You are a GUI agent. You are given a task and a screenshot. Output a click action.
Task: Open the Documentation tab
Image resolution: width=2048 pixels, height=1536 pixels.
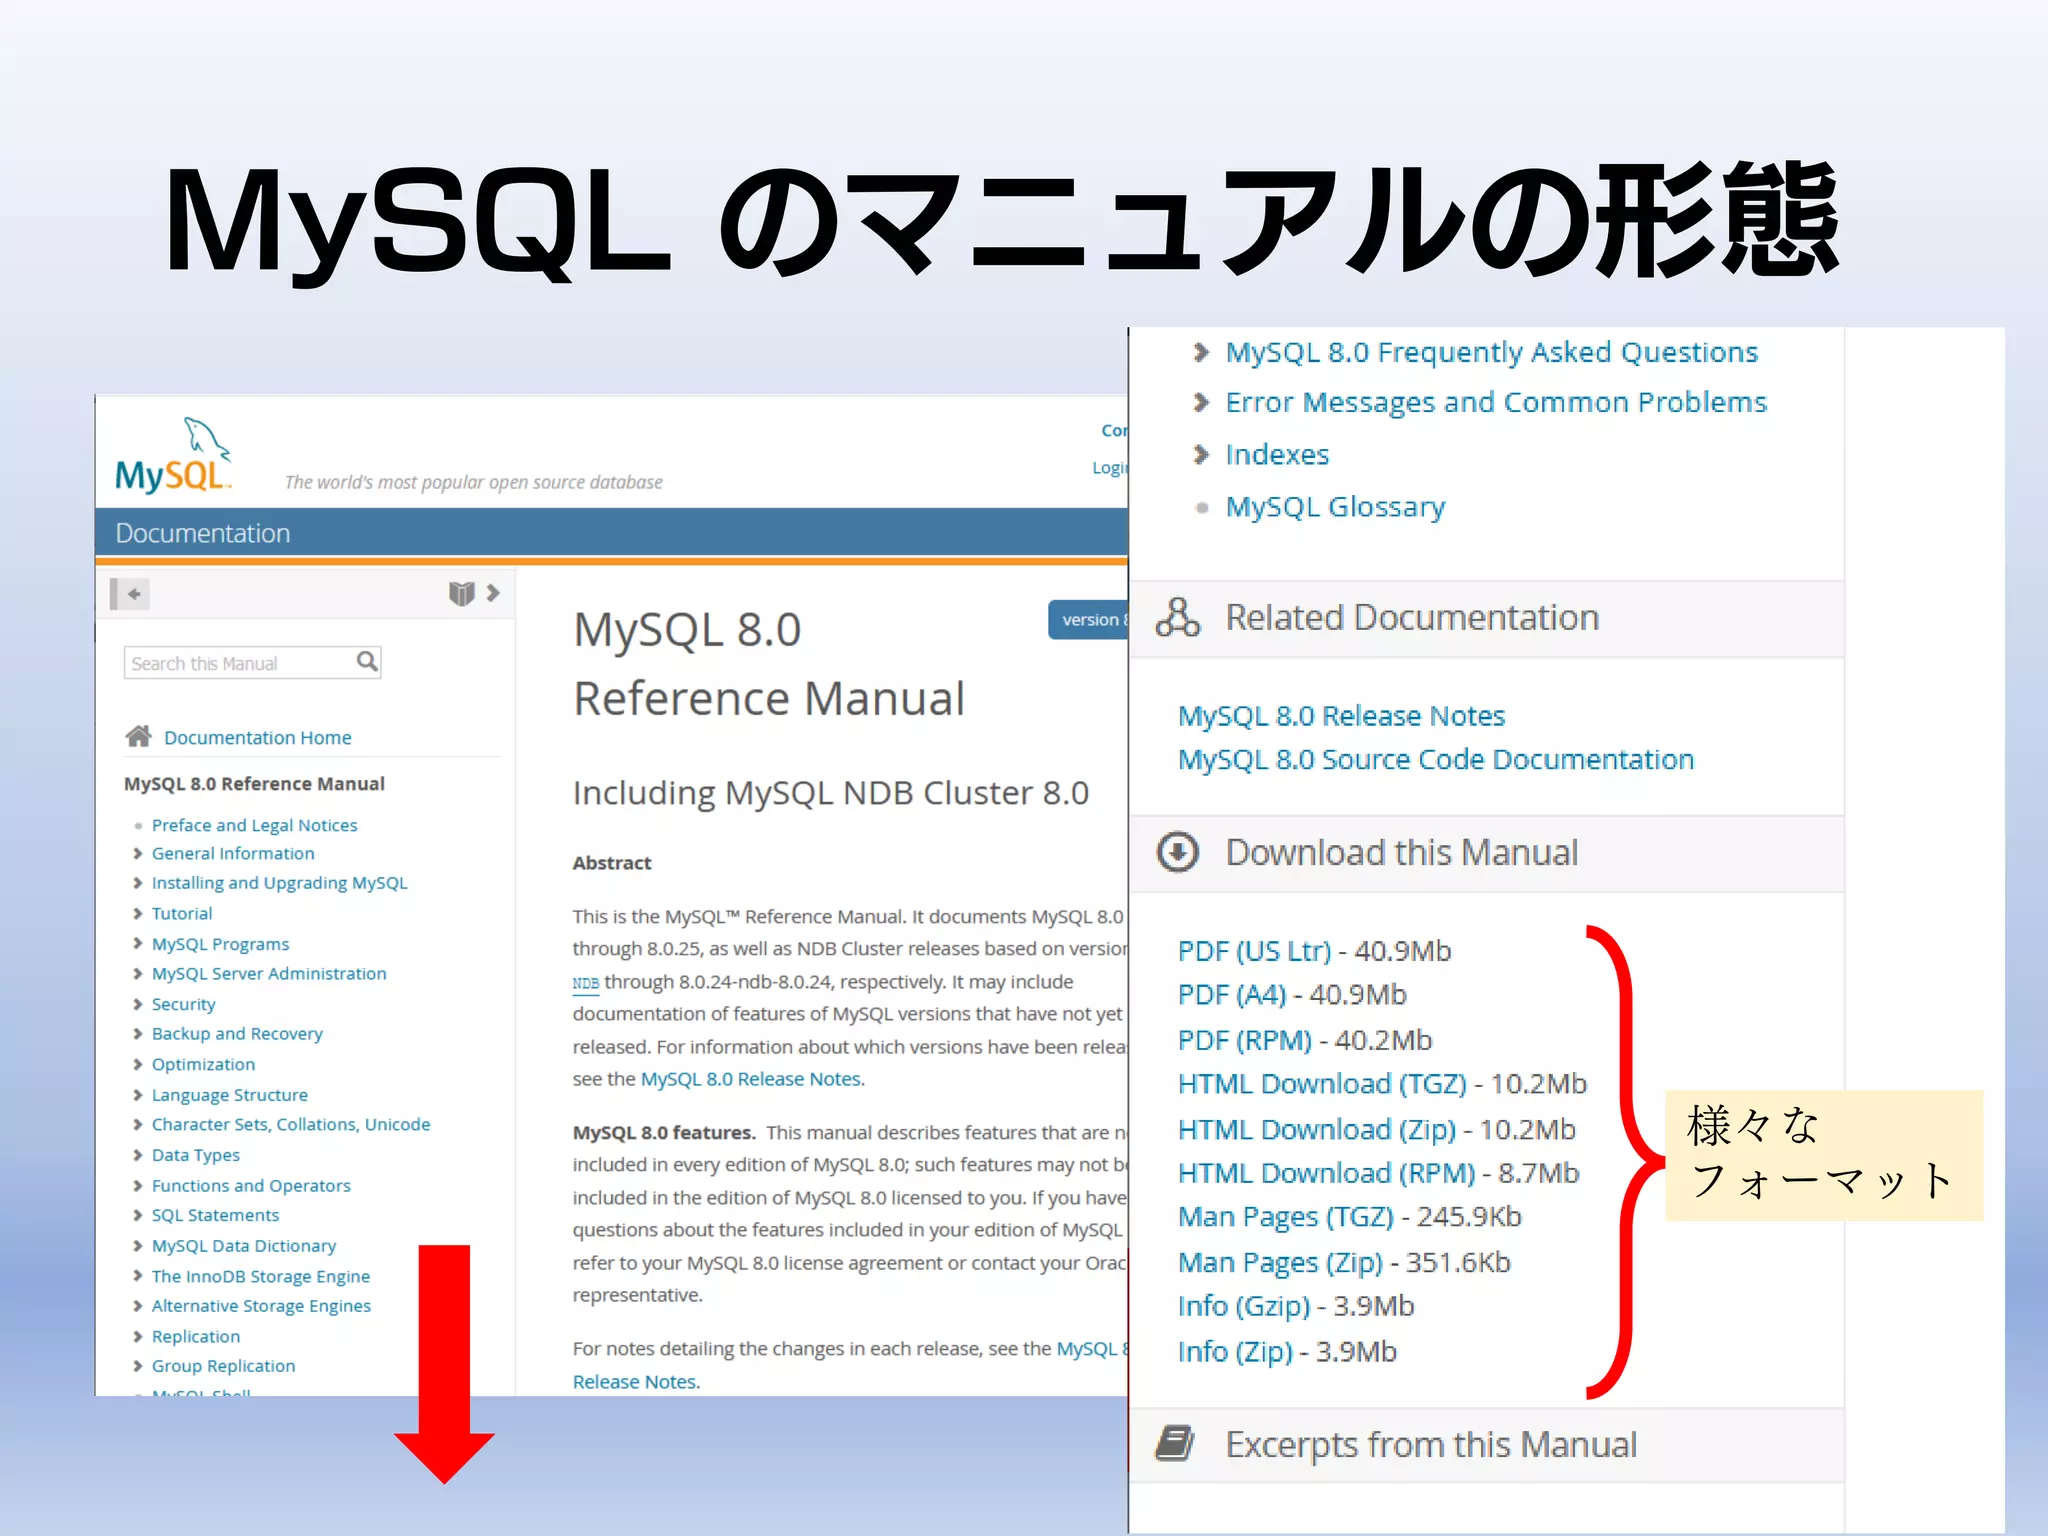(x=203, y=533)
